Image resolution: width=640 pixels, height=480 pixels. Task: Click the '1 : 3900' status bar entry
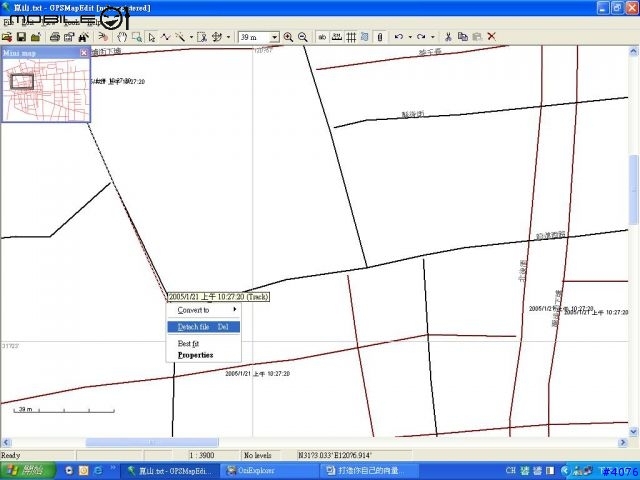point(202,455)
